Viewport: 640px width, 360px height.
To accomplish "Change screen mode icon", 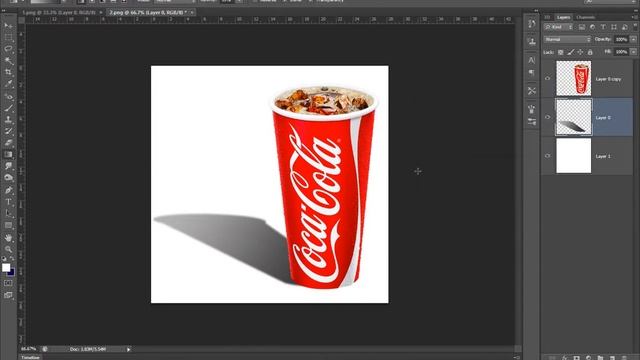I will pyautogui.click(x=8, y=295).
